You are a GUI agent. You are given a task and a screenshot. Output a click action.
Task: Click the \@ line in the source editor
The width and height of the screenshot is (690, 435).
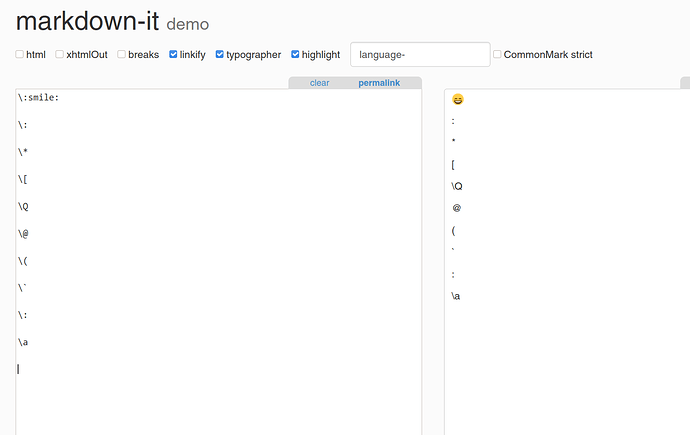pos(23,234)
